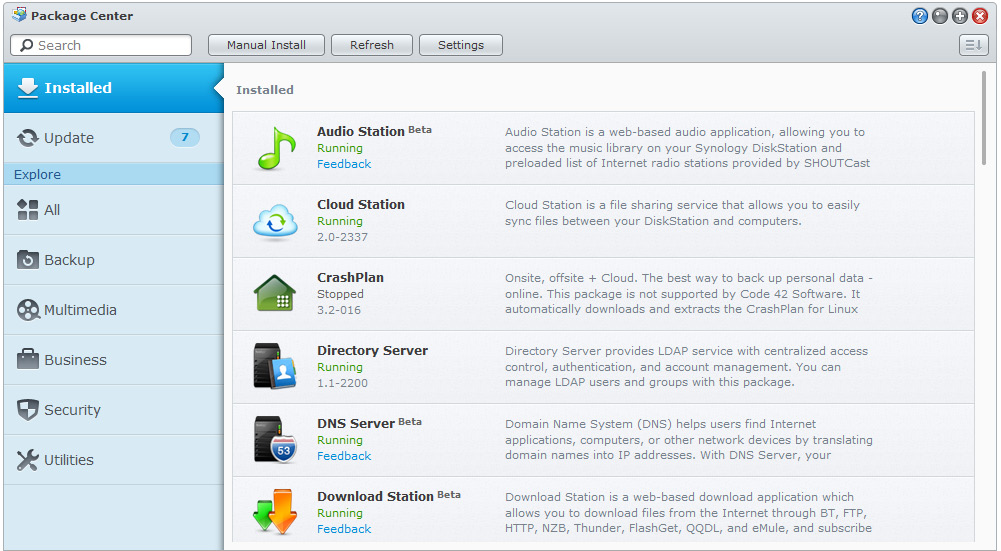This screenshot has height=551, width=1001.
Task: Click the Security shield icon
Action: click(x=27, y=410)
